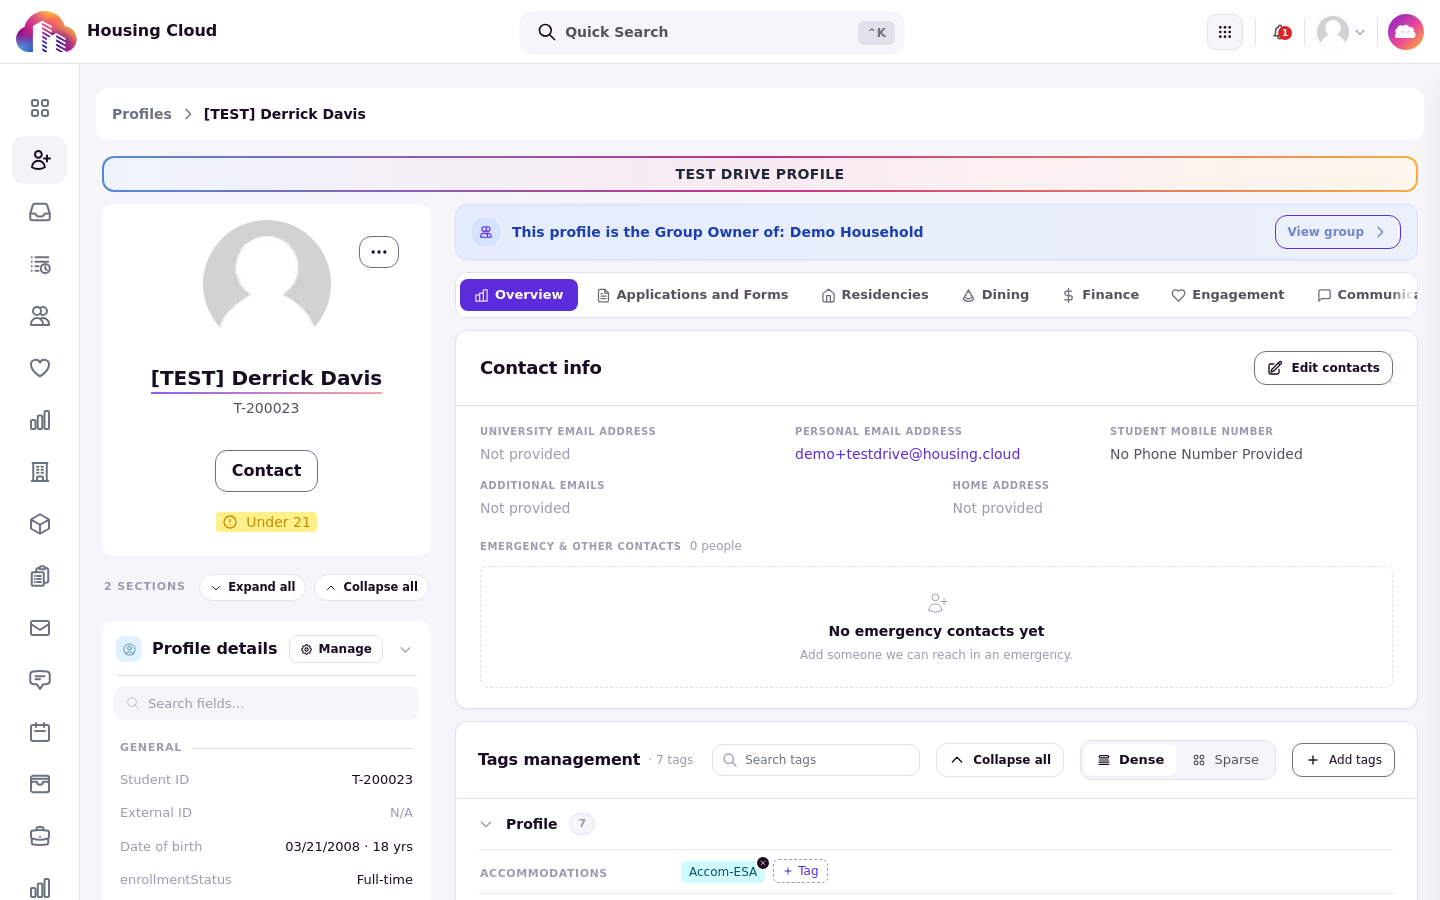
Task: Collapse the Profile details section chevron
Action: [x=405, y=649]
